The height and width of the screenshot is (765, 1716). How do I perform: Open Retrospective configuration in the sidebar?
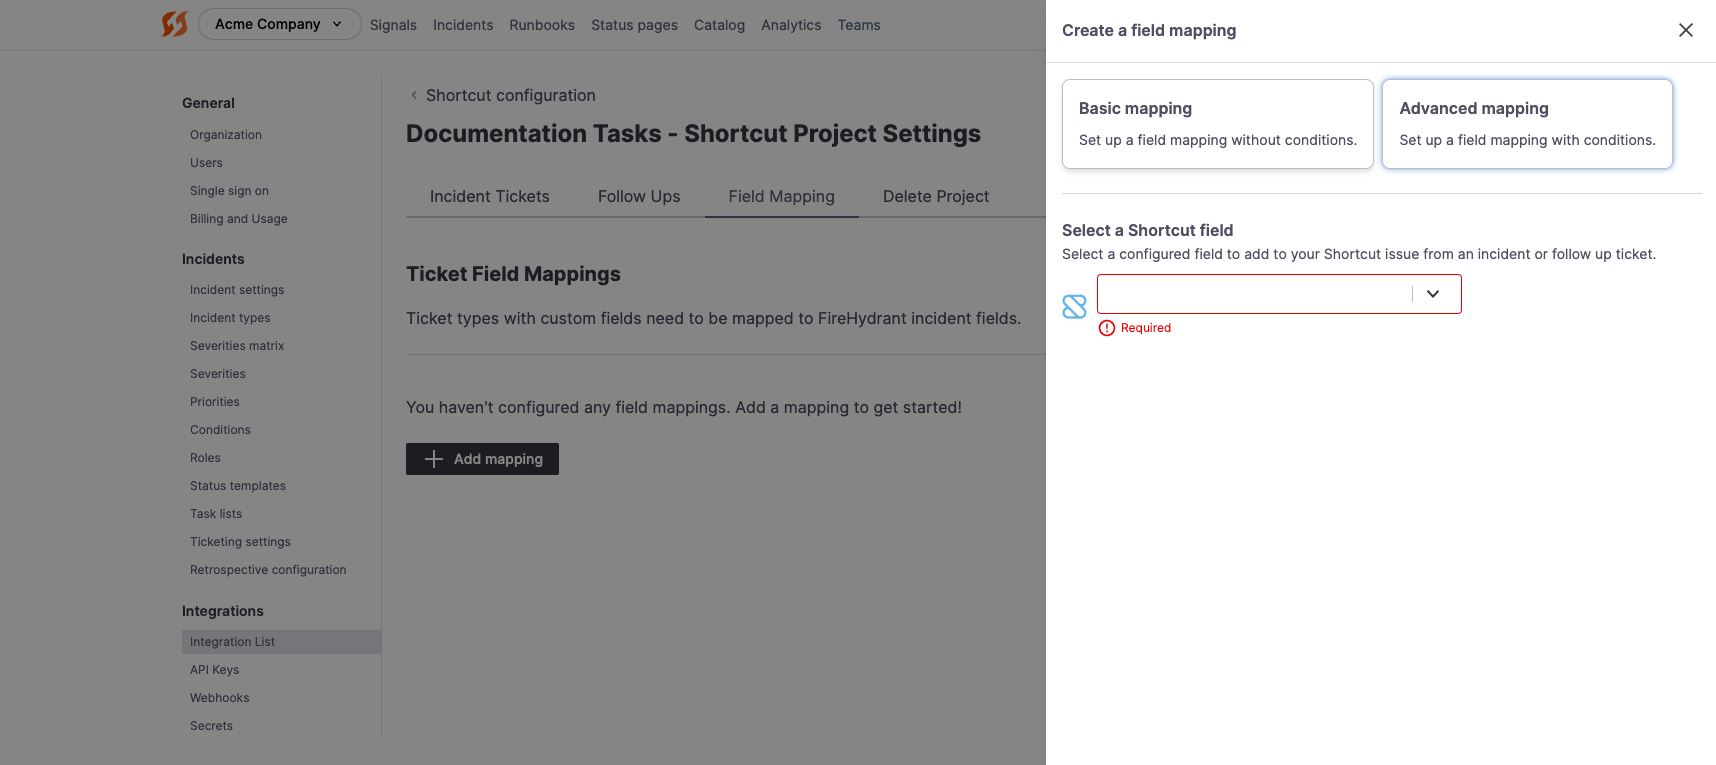click(x=268, y=570)
